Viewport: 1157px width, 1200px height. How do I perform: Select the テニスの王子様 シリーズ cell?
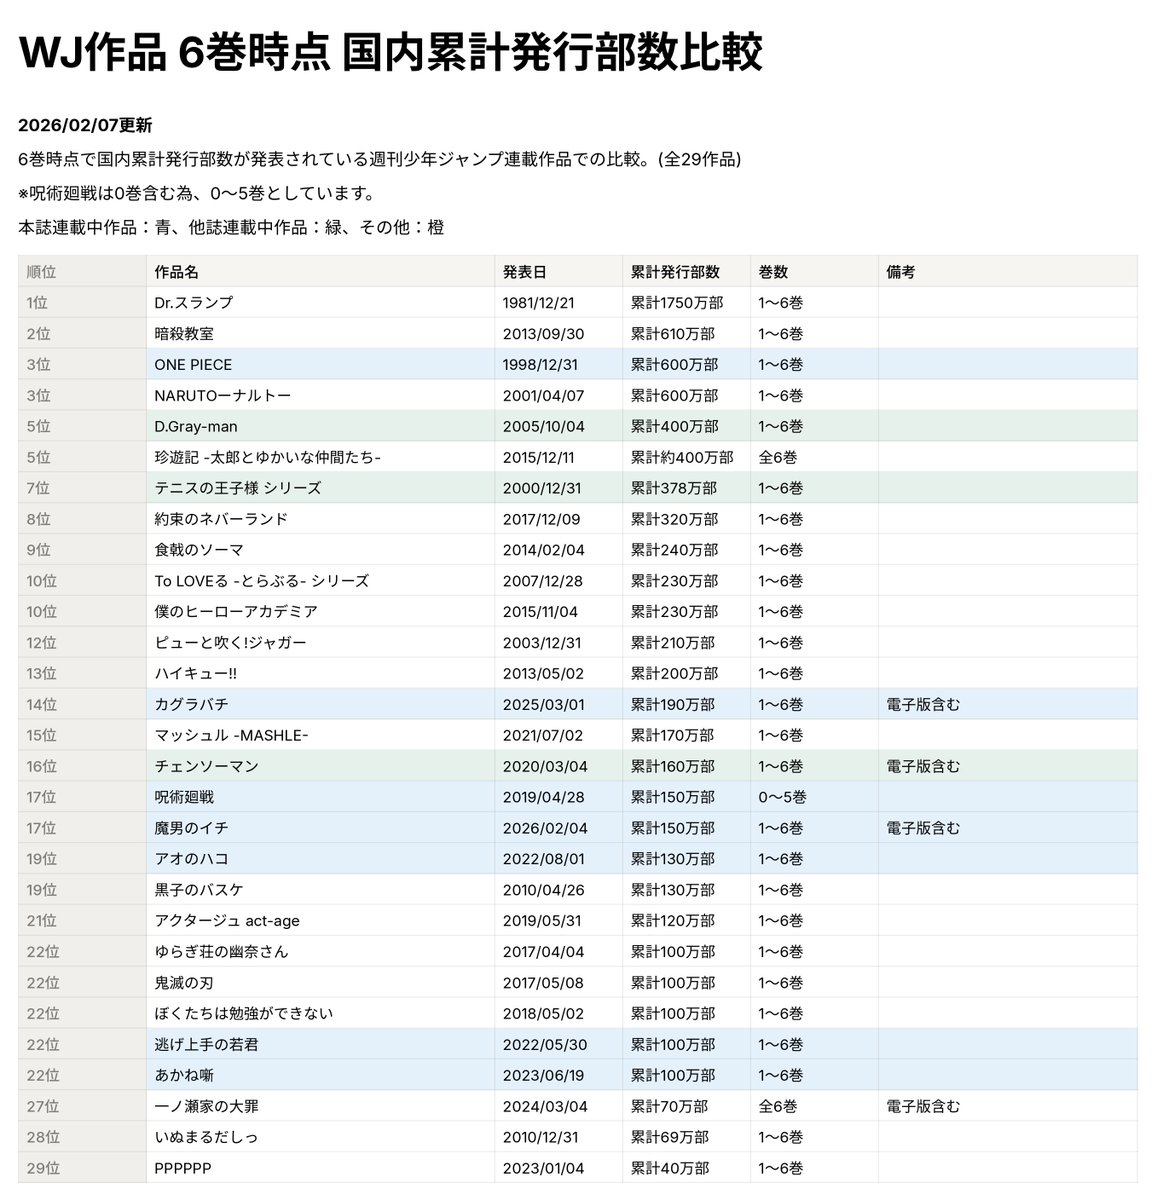(320, 489)
